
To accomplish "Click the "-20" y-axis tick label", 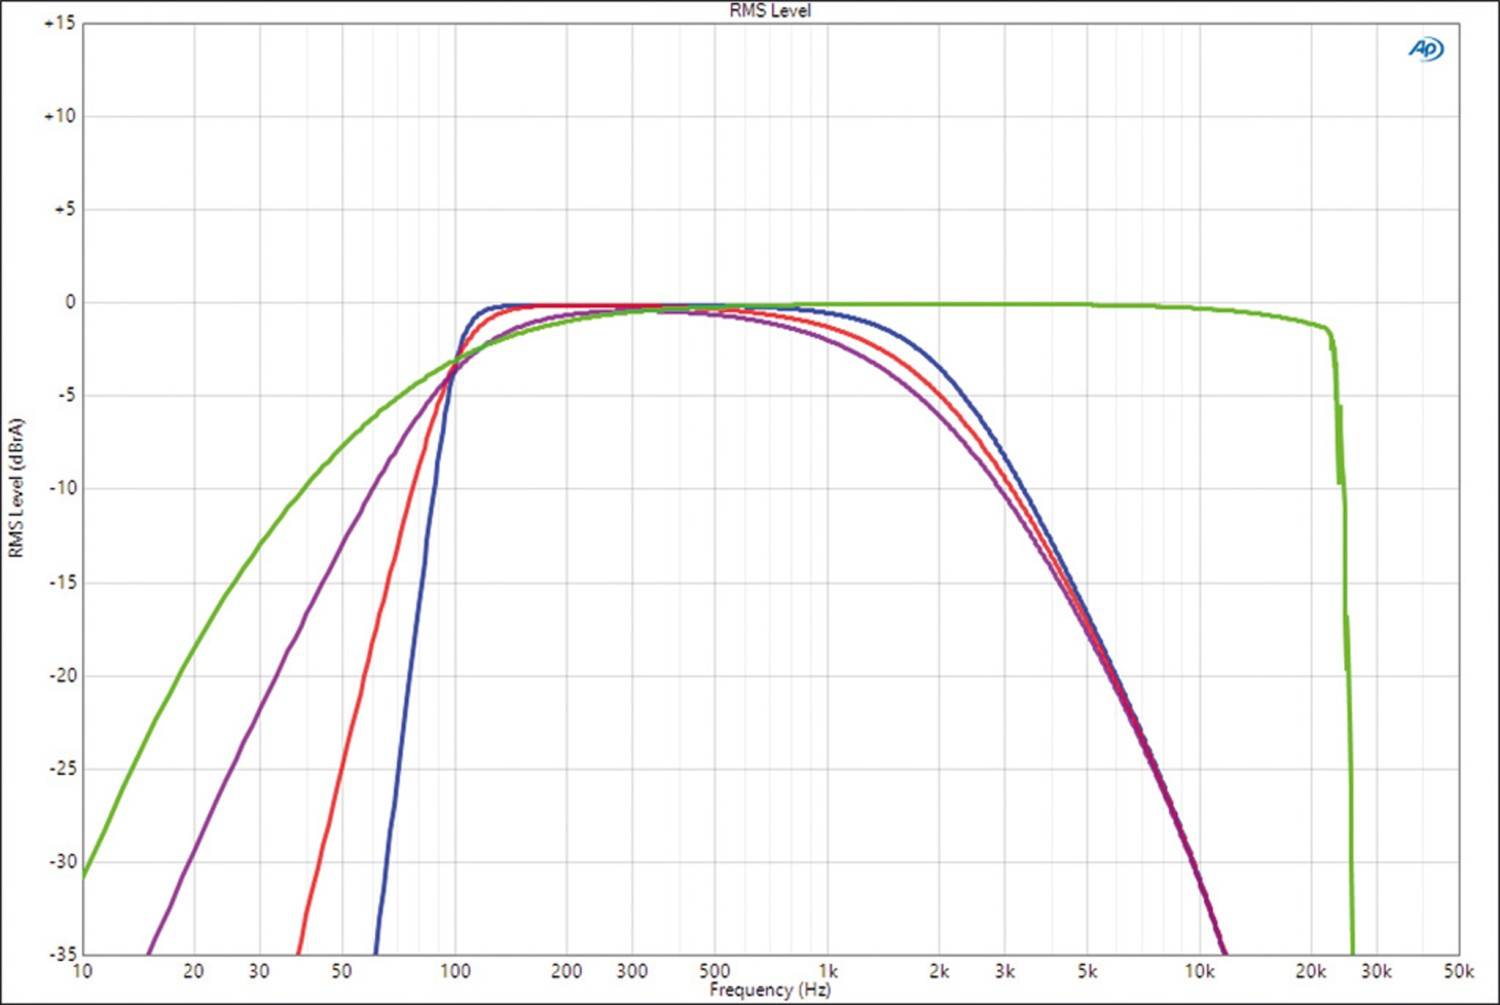I will (62, 675).
